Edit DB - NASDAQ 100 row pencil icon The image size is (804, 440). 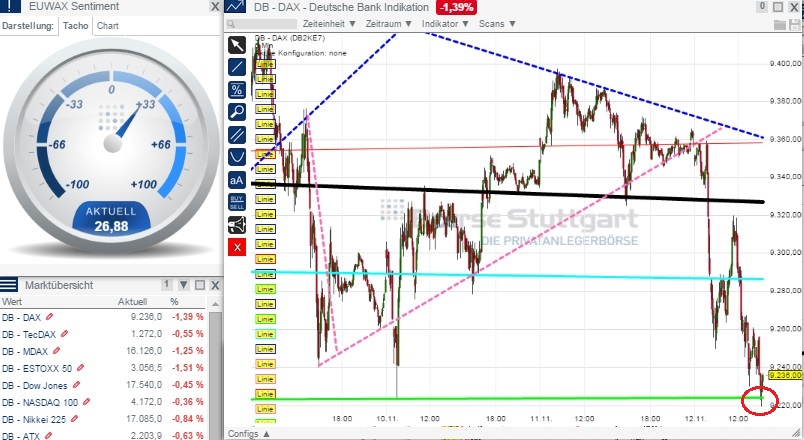click(x=86, y=402)
